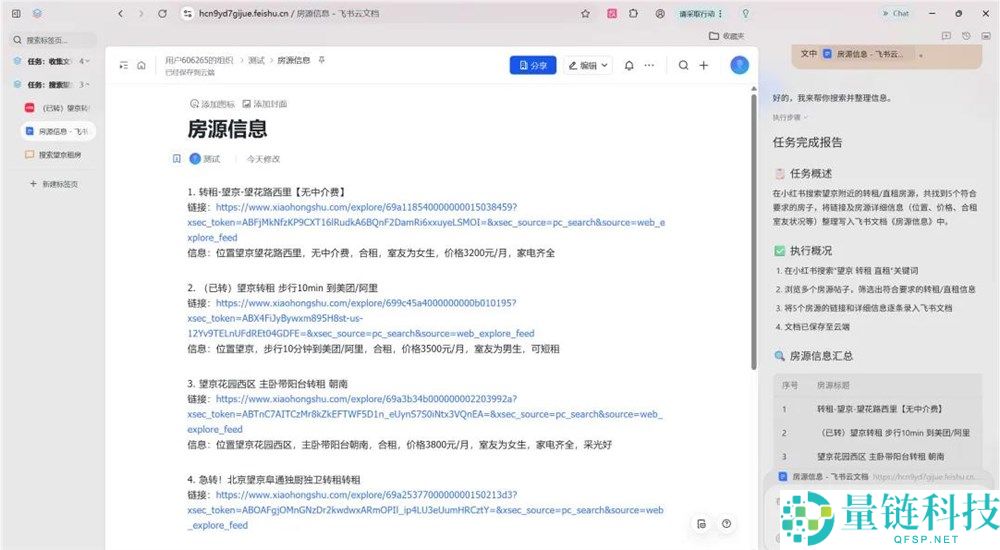Click table row 1 转租·望京·望花路西里 in chat
This screenshot has width=1000, height=550.
click(x=878, y=409)
